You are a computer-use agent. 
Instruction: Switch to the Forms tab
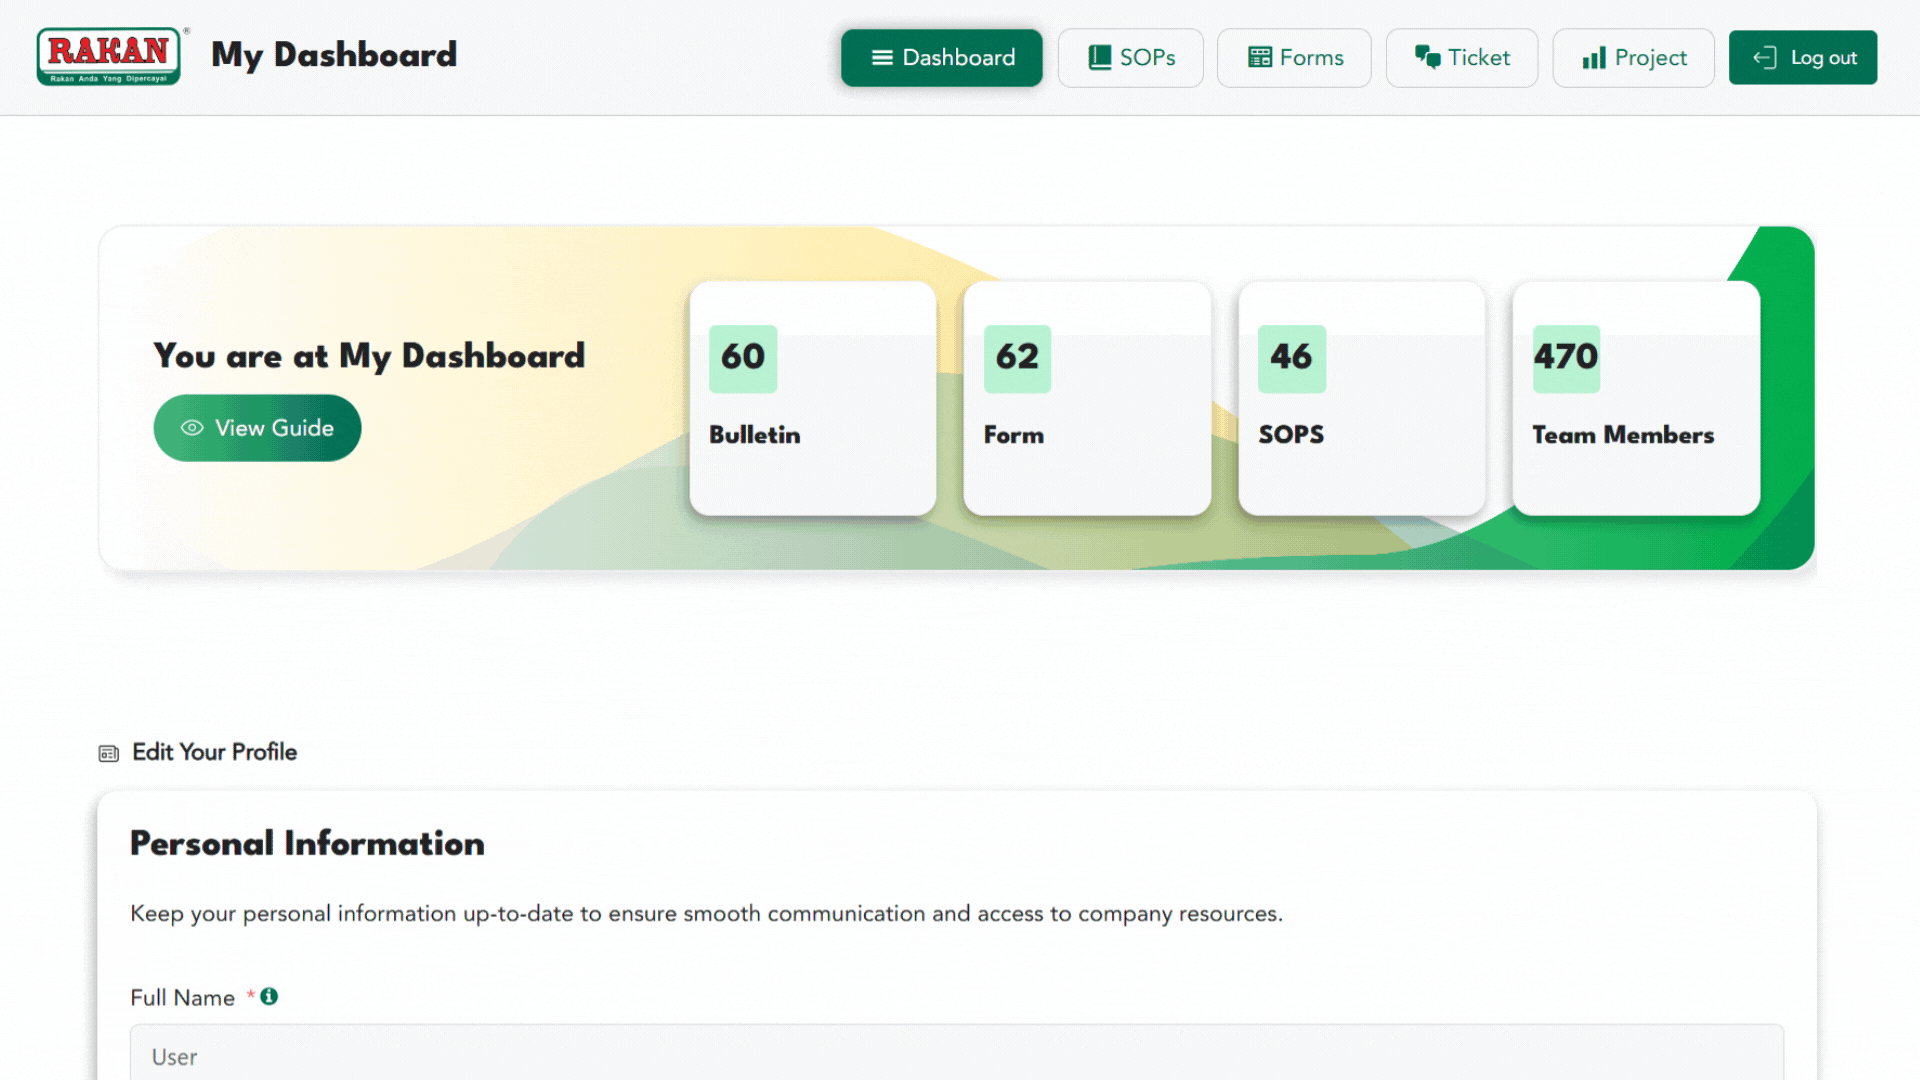tap(1293, 58)
